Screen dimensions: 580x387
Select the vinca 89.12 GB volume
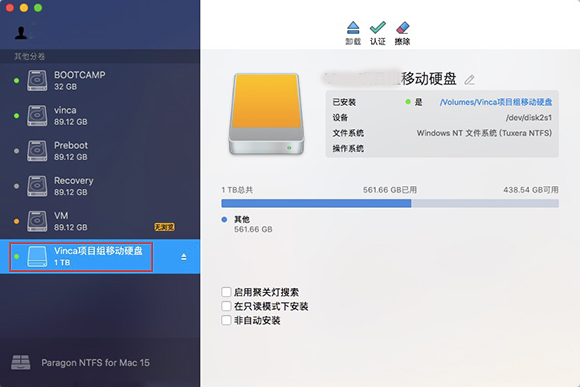[100, 116]
